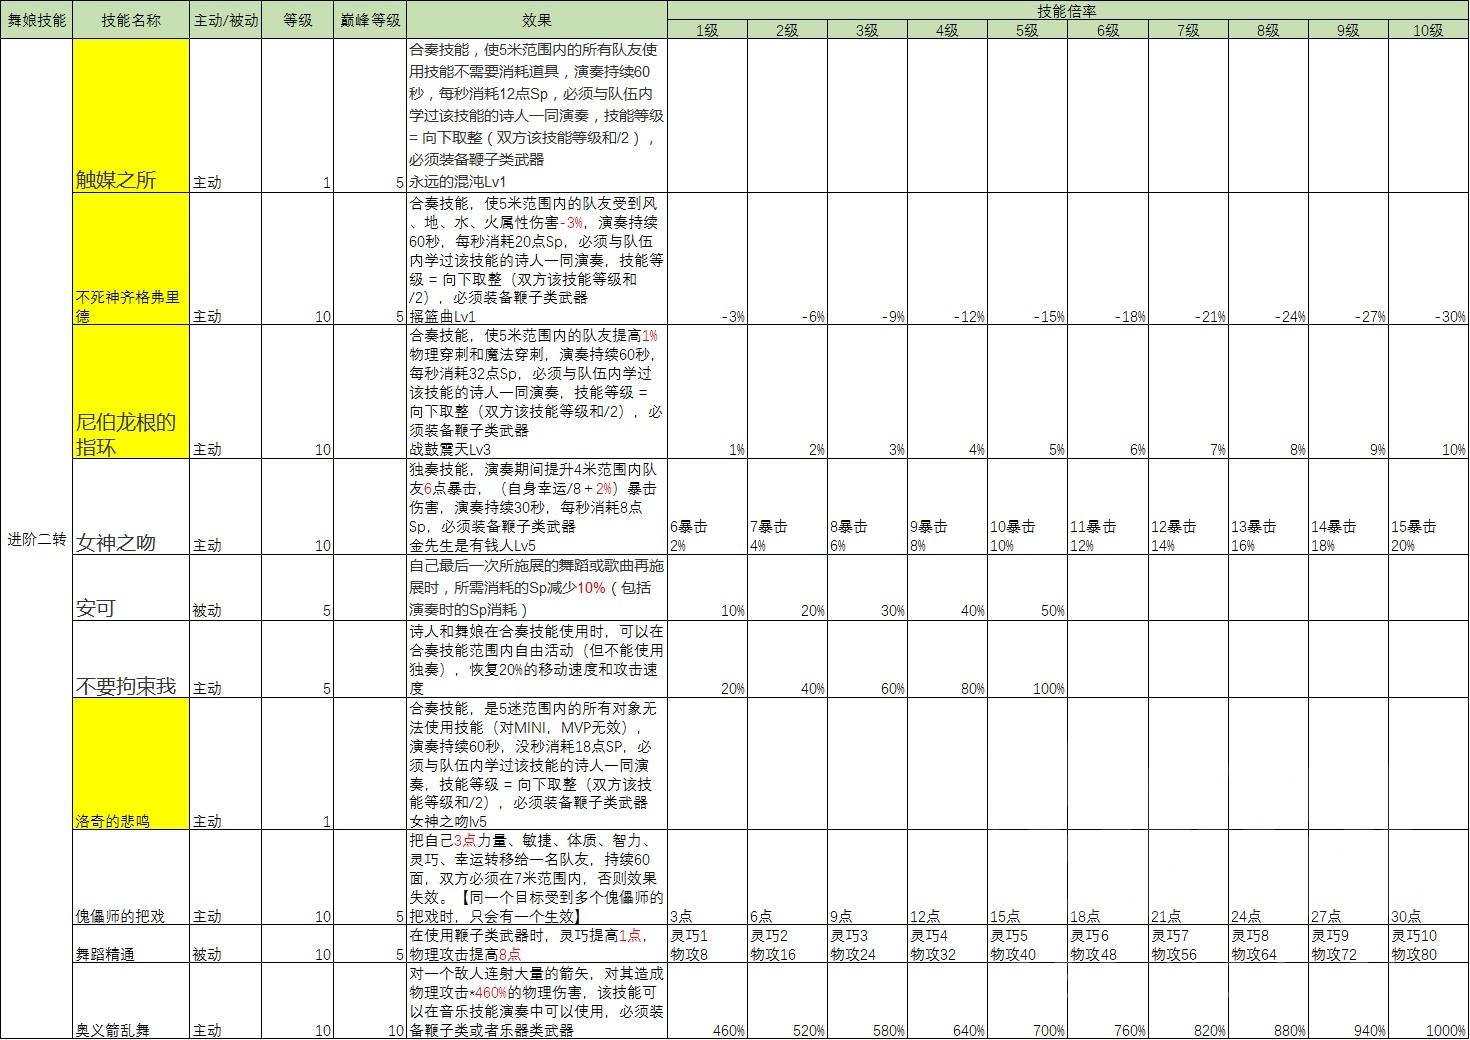Click the yellow 尼伯龙根的指环 skill cell
1470x1040 pixels.
(131, 392)
